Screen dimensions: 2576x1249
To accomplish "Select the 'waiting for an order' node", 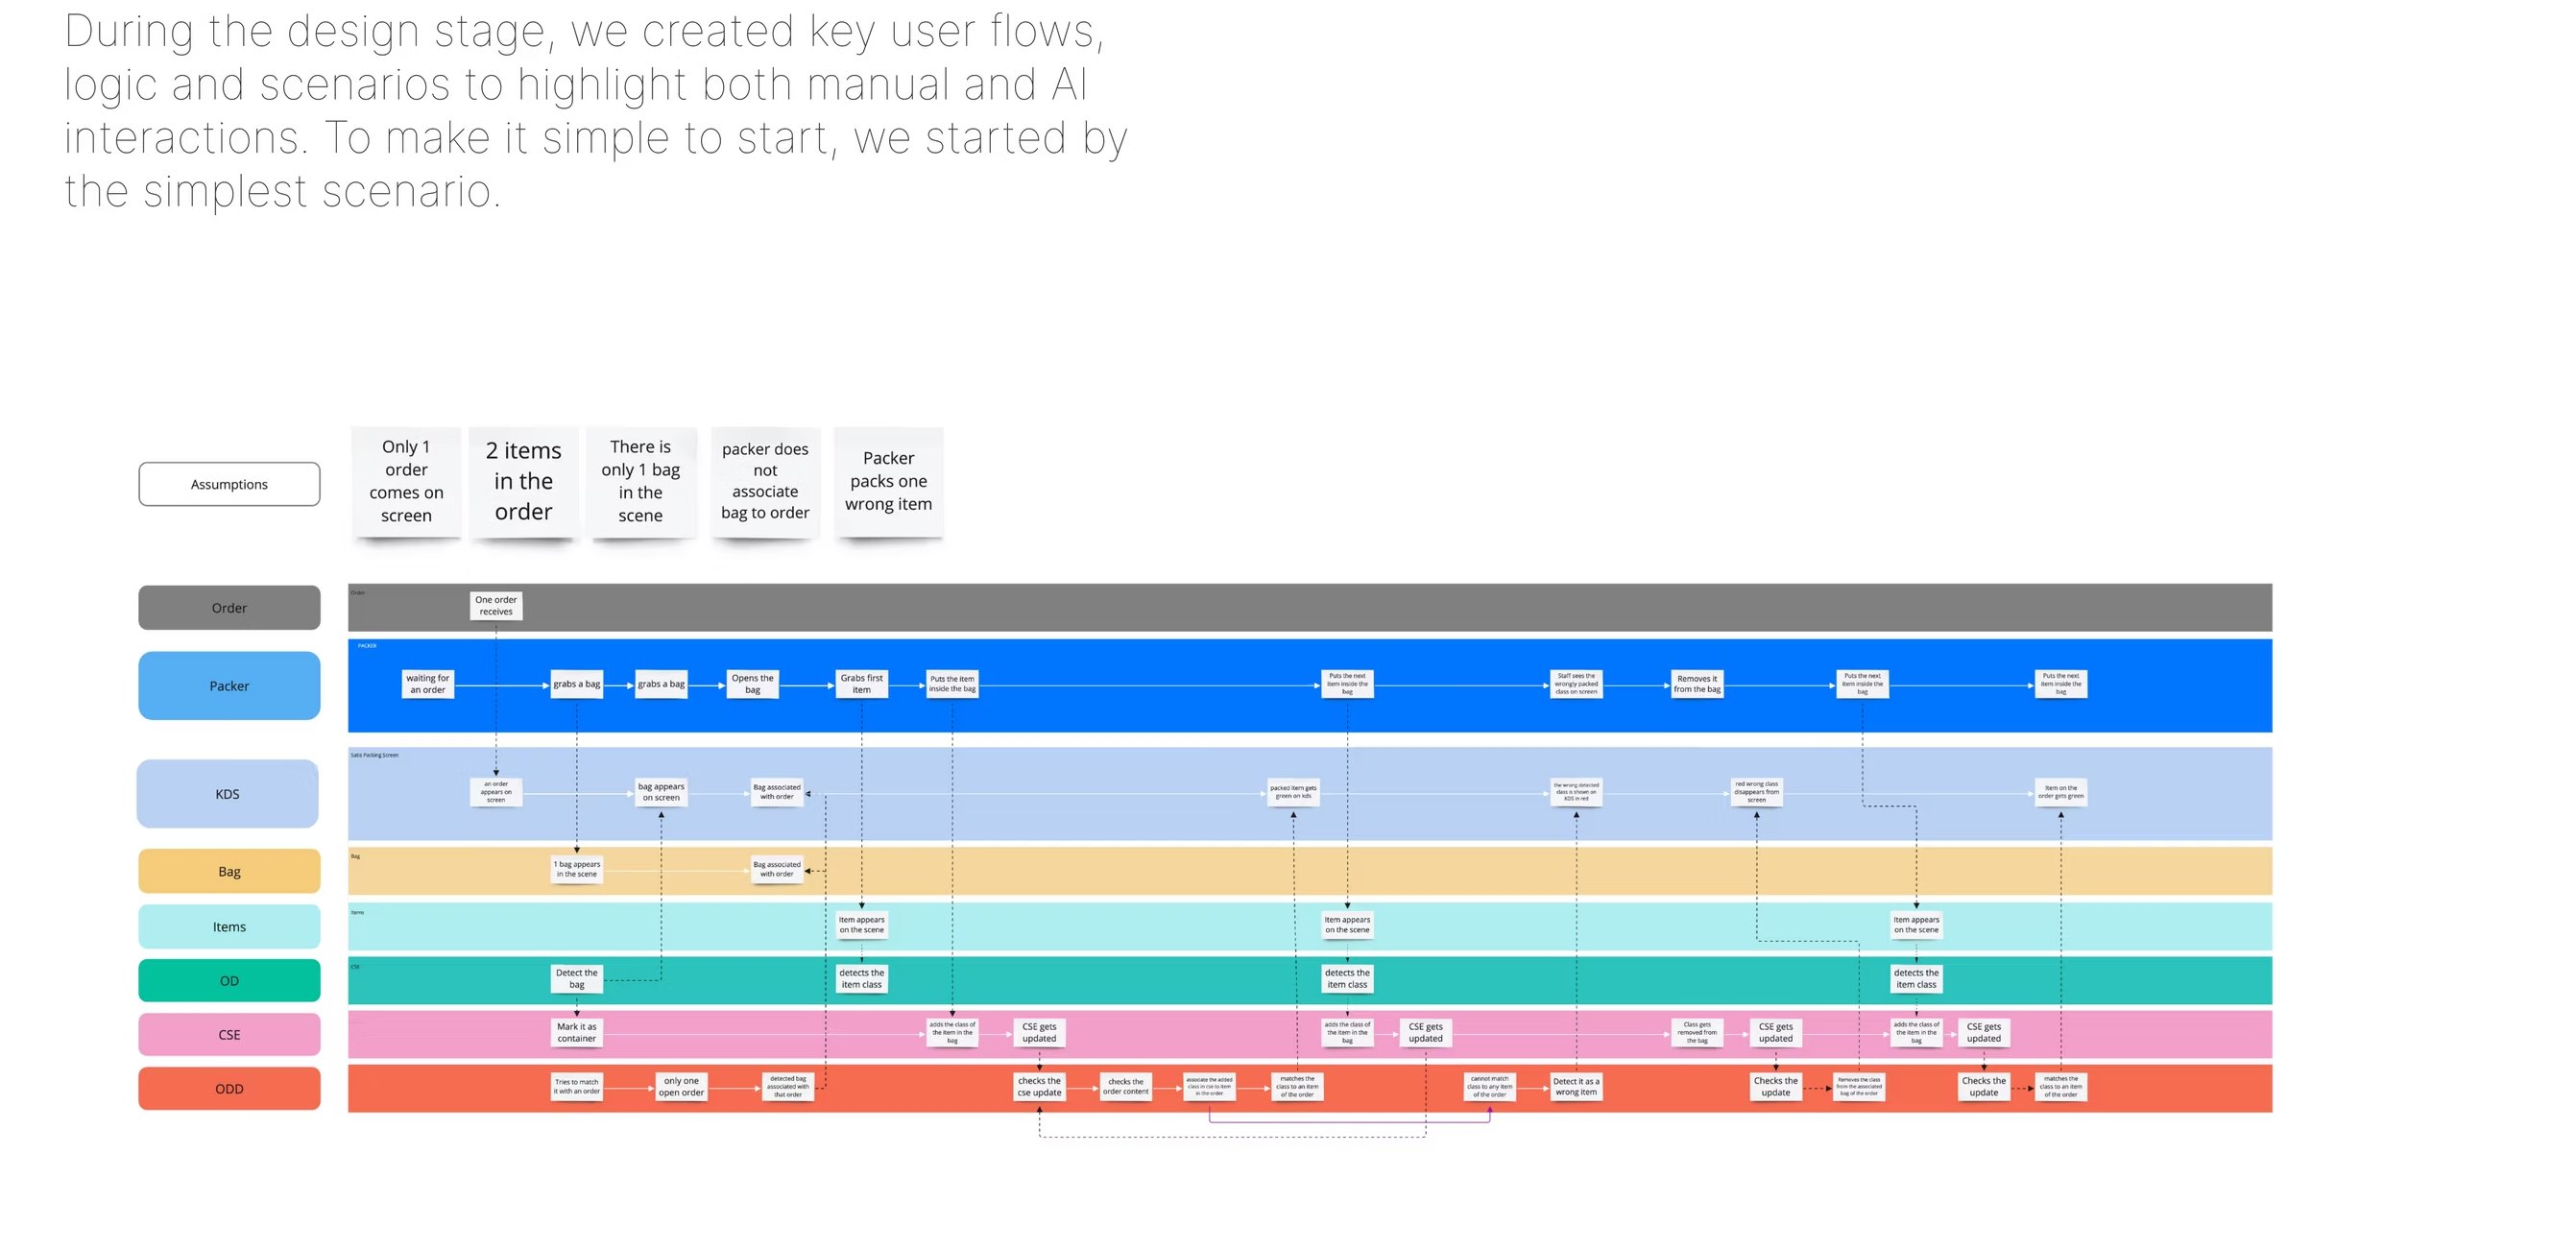I will tap(428, 684).
